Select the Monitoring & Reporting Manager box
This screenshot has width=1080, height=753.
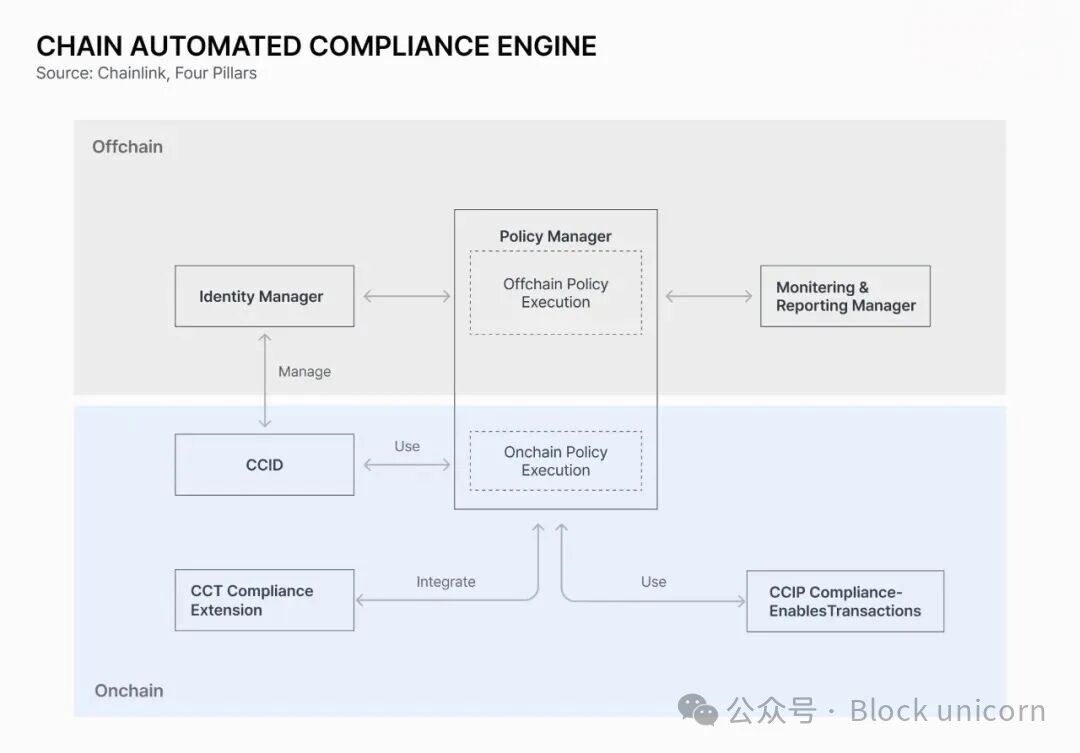point(845,296)
